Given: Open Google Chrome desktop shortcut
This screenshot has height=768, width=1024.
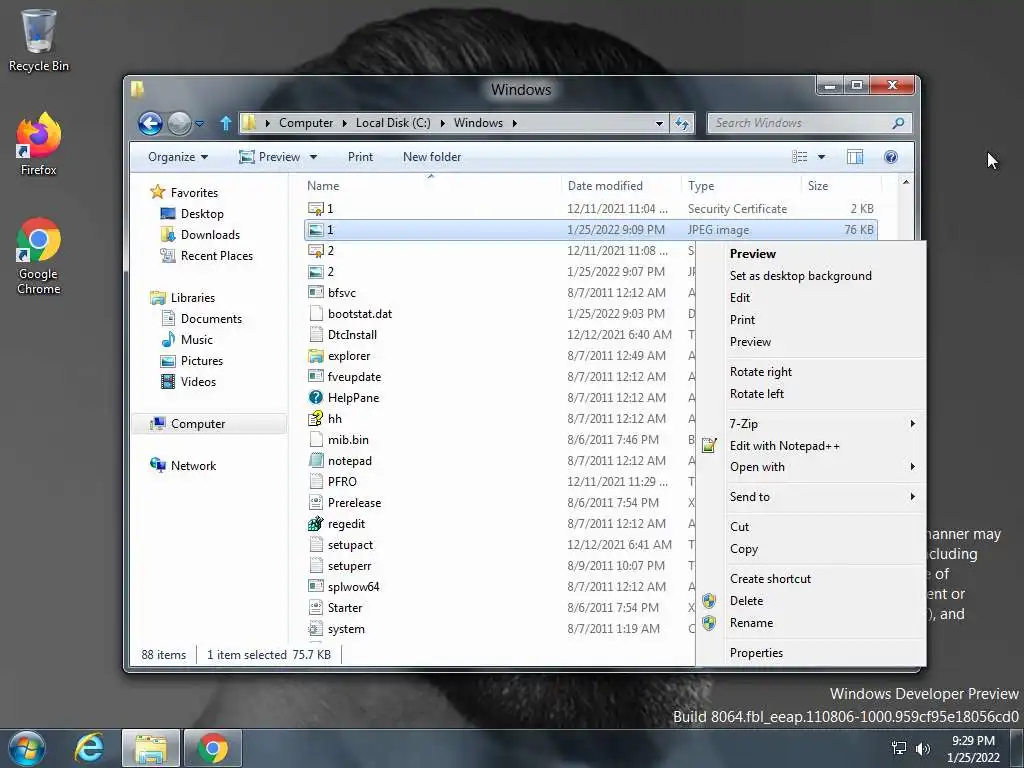Looking at the screenshot, I should point(38,256).
